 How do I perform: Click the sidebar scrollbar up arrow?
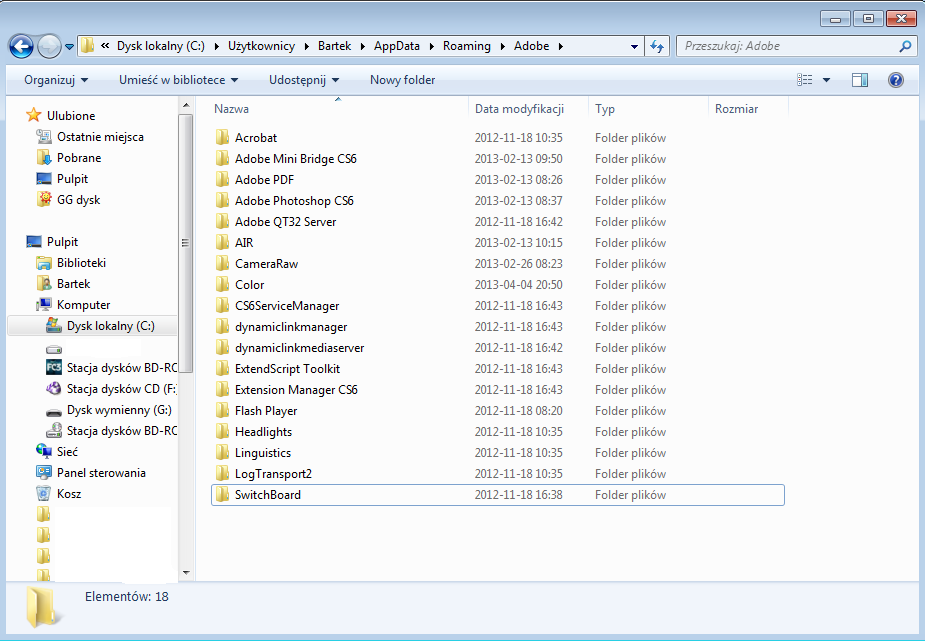click(x=186, y=106)
